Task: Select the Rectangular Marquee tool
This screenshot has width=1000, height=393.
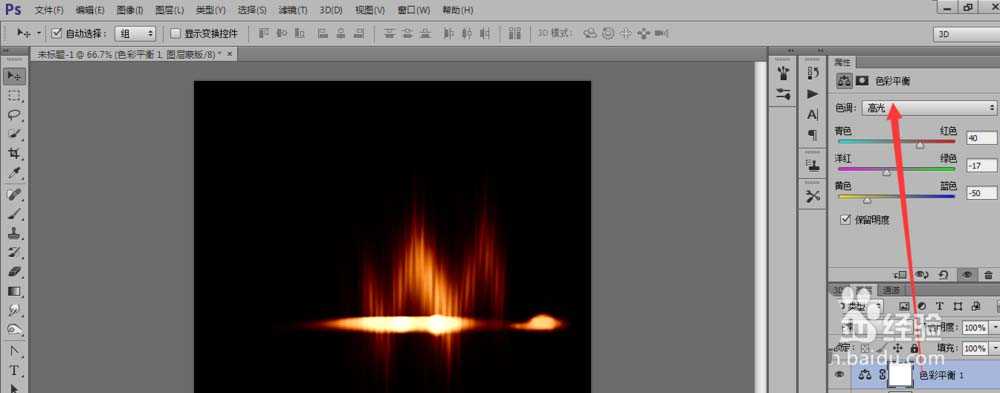Action: tap(14, 96)
